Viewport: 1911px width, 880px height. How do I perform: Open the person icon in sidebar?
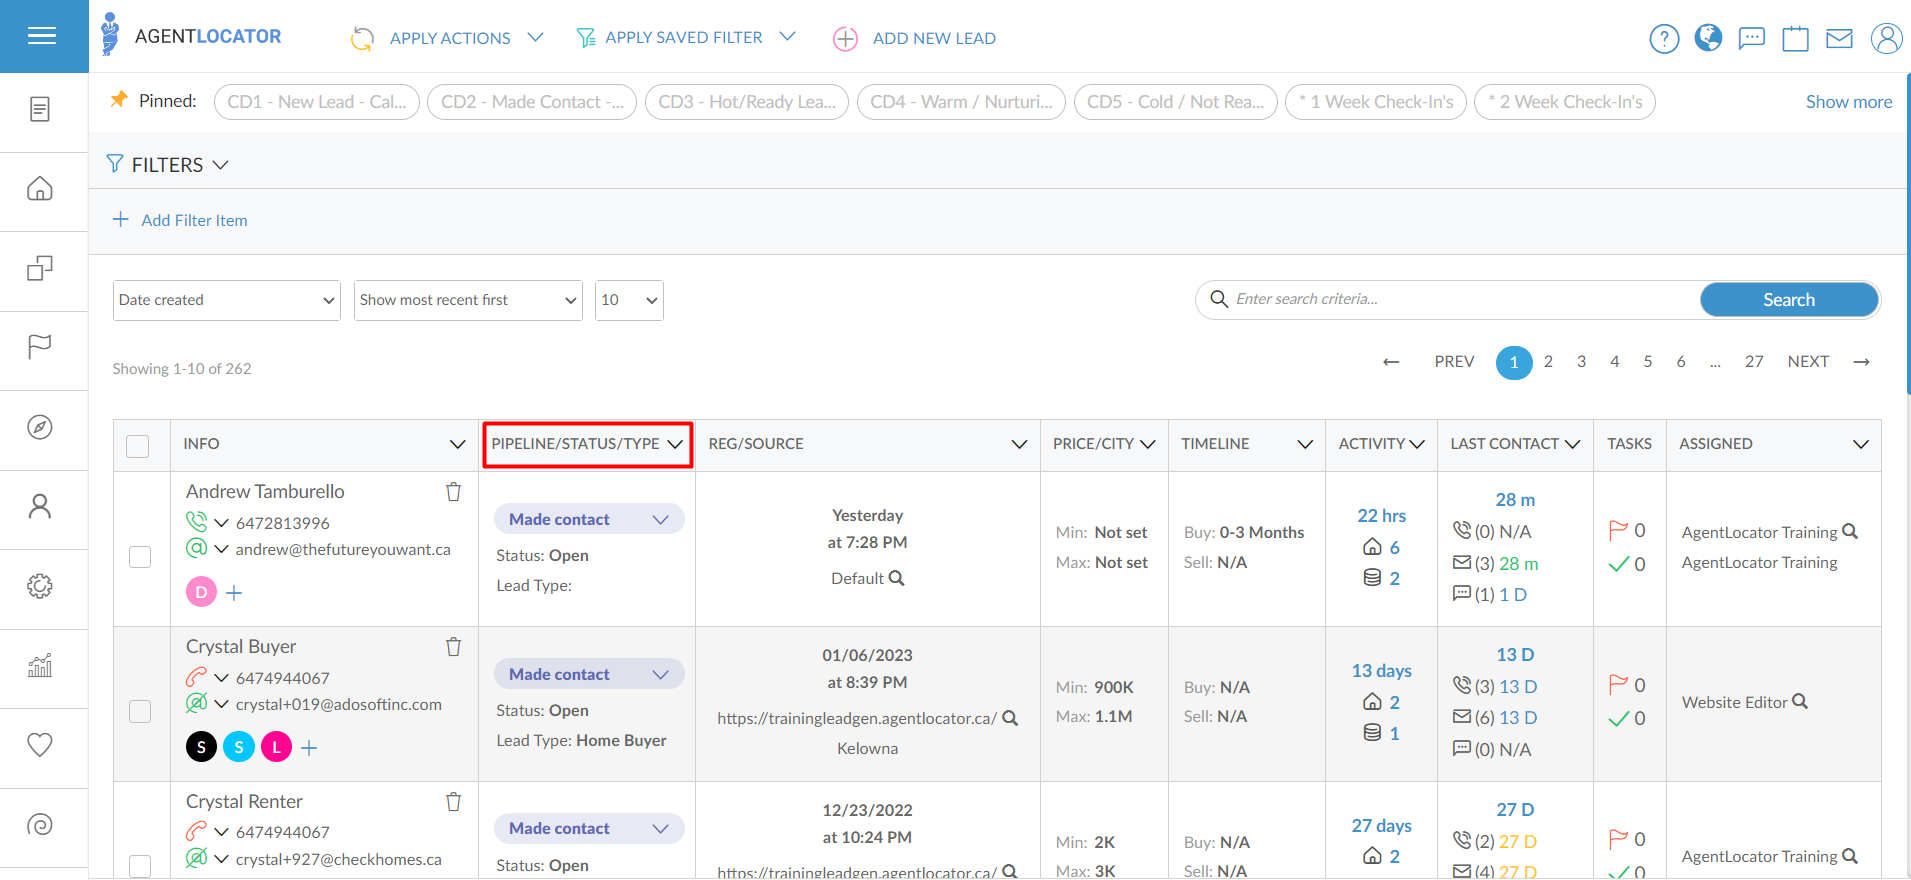(x=40, y=506)
